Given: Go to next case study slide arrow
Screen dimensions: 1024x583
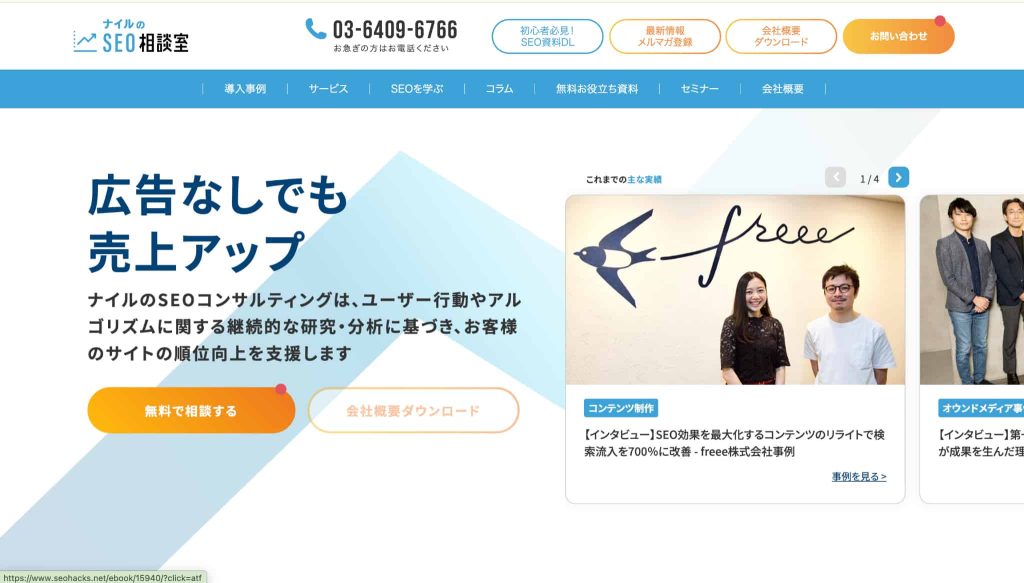Looking at the screenshot, I should [x=899, y=177].
